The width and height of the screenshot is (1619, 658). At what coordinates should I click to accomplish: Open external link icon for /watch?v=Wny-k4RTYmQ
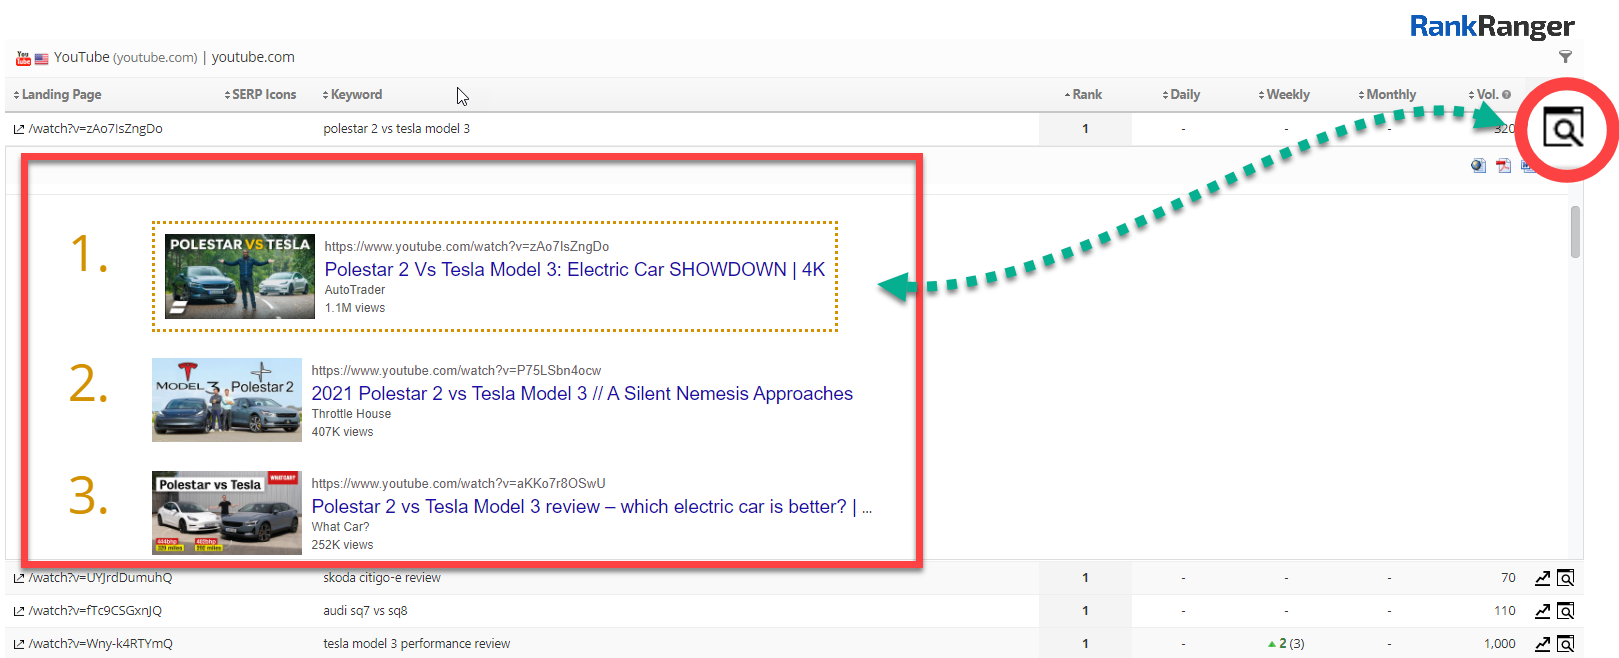(19, 644)
